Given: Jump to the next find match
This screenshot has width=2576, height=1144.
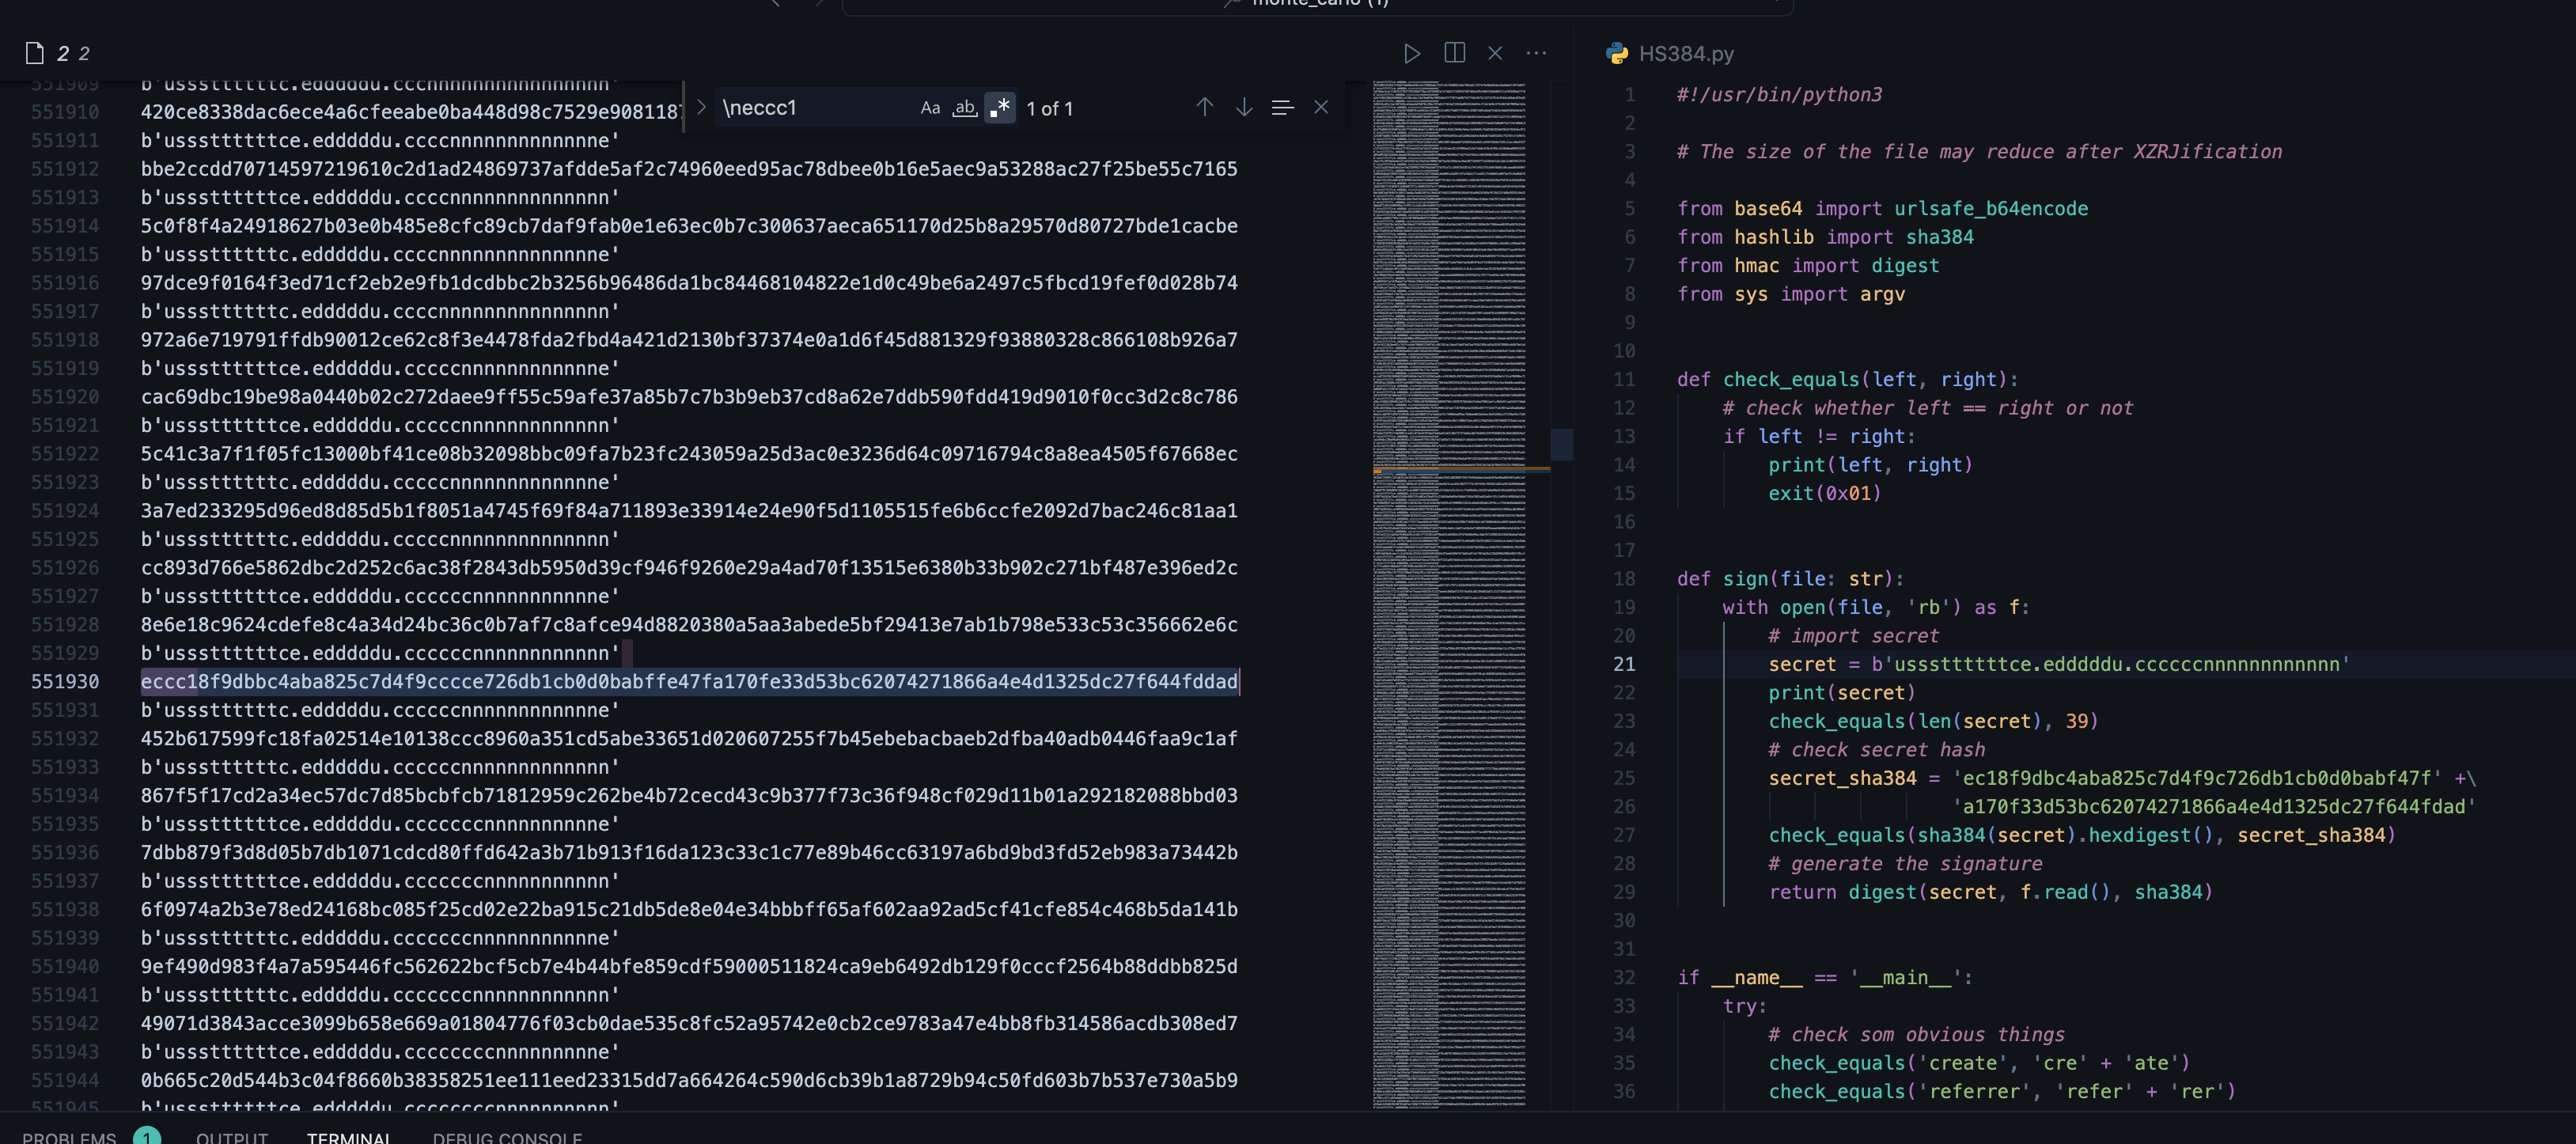Looking at the screenshot, I should (x=1243, y=107).
